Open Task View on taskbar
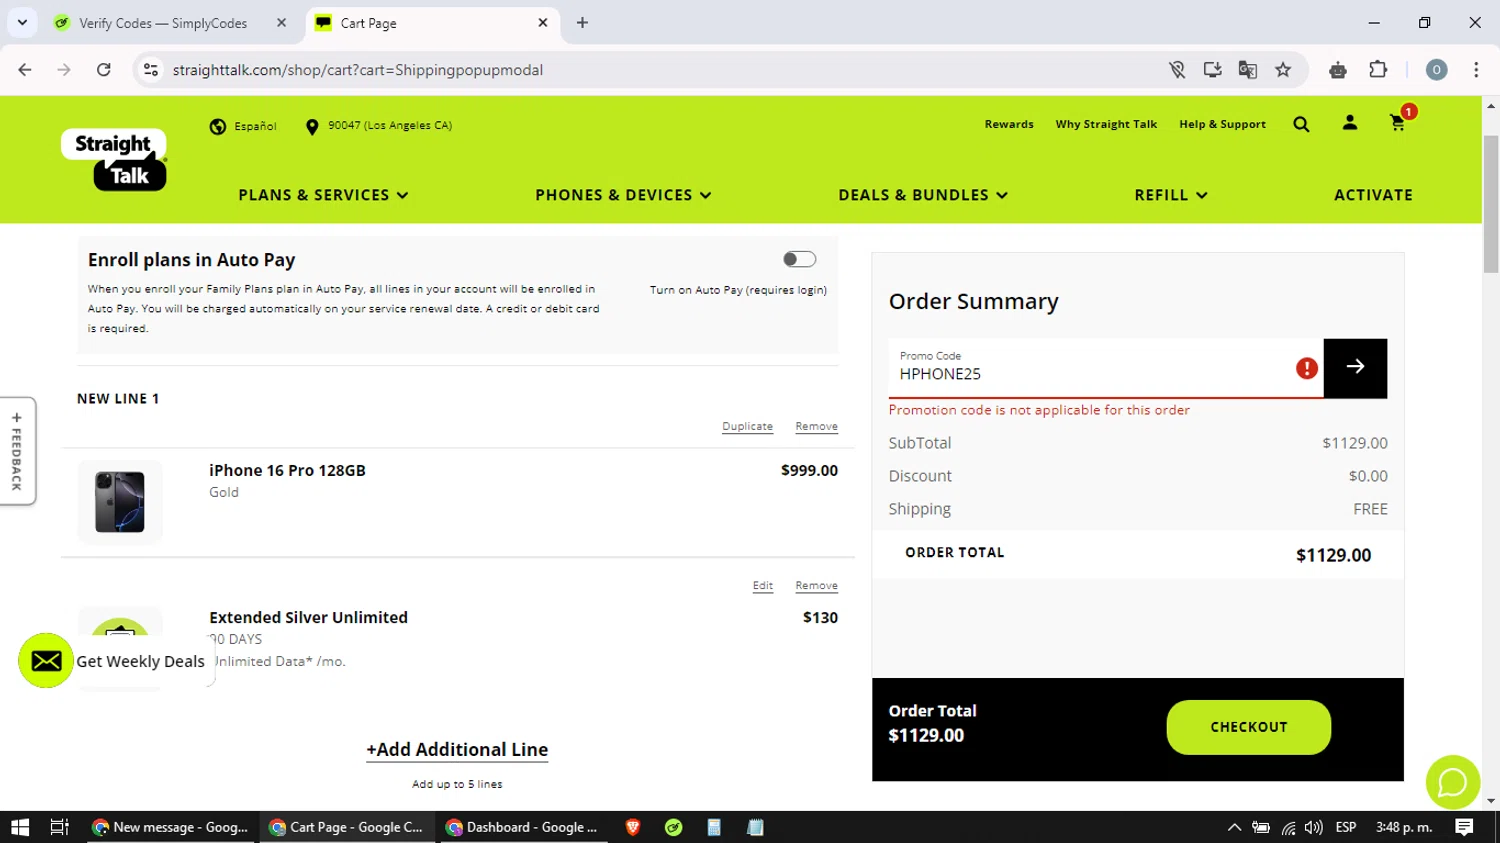 click(x=60, y=827)
